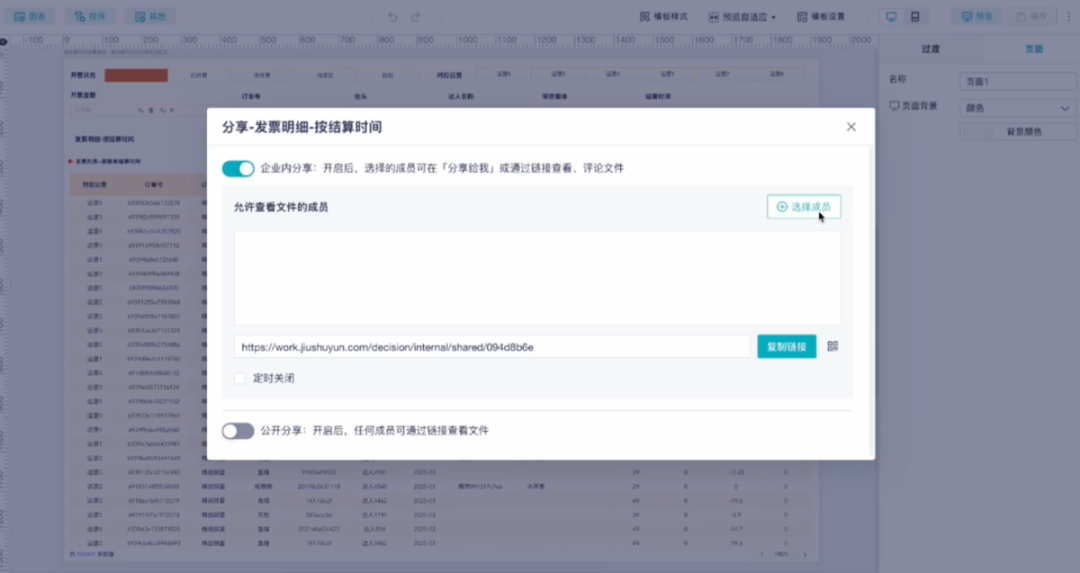Viewport: 1080px width, 573px height.
Task: Switch to desktop layout icon
Action: pyautogui.click(x=891, y=17)
